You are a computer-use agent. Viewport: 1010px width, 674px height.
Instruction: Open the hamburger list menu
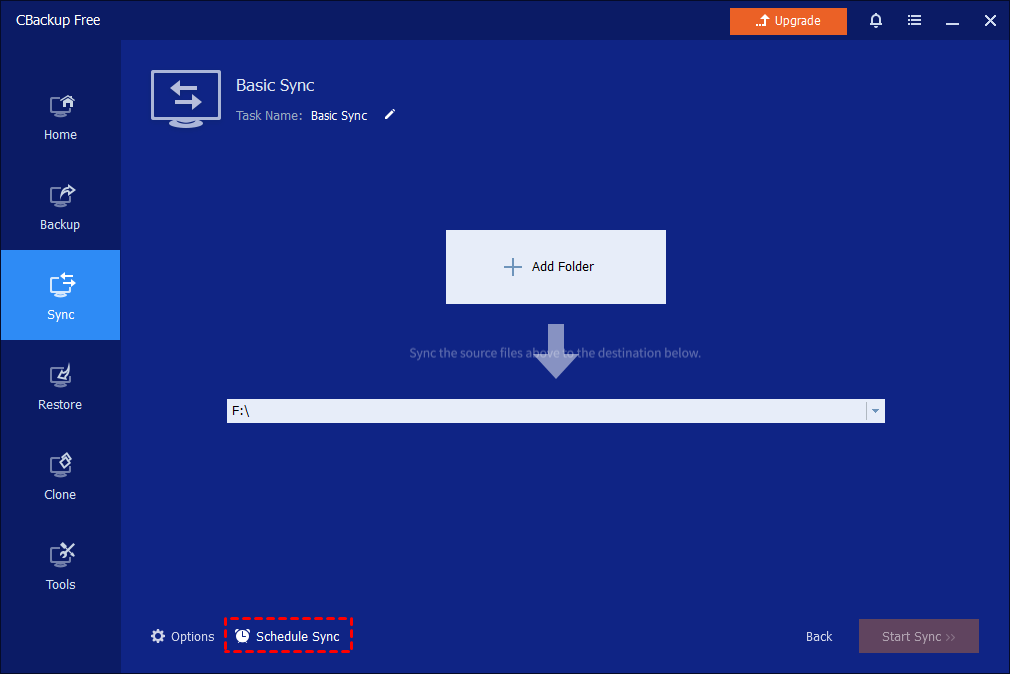tap(914, 21)
